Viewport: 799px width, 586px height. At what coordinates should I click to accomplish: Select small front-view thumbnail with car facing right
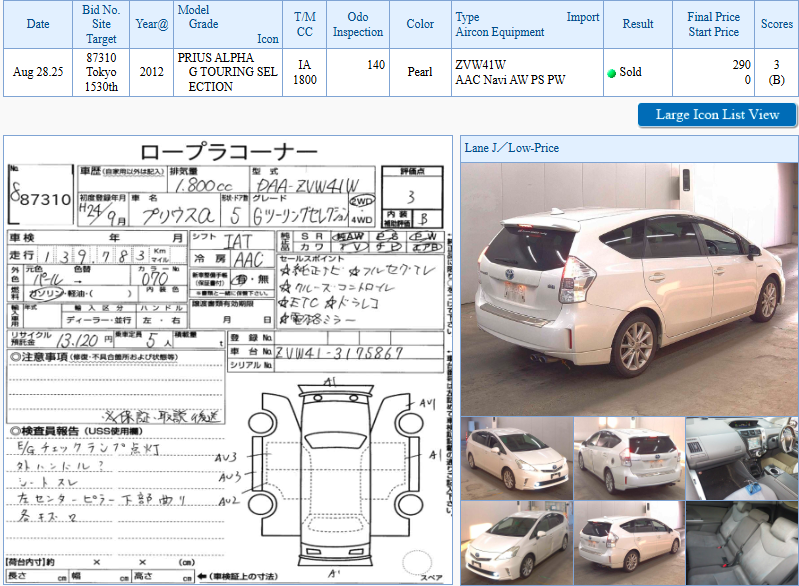tap(516, 458)
